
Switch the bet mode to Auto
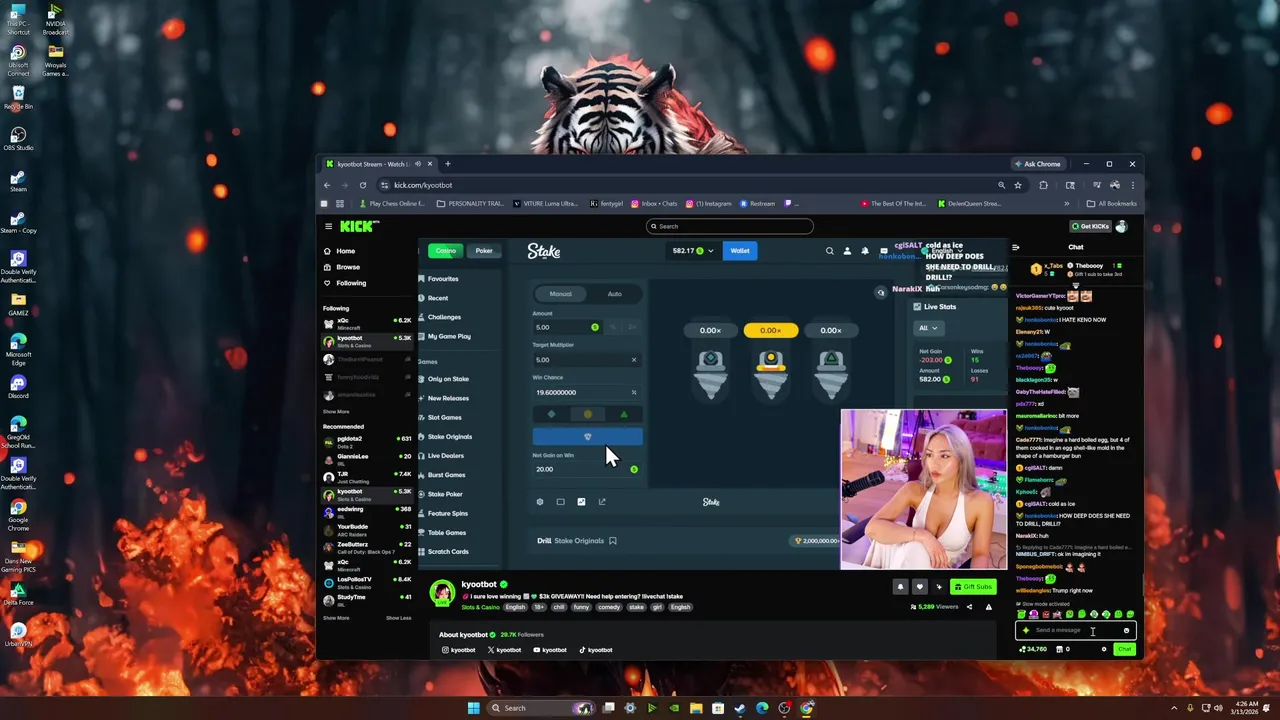pyautogui.click(x=614, y=294)
